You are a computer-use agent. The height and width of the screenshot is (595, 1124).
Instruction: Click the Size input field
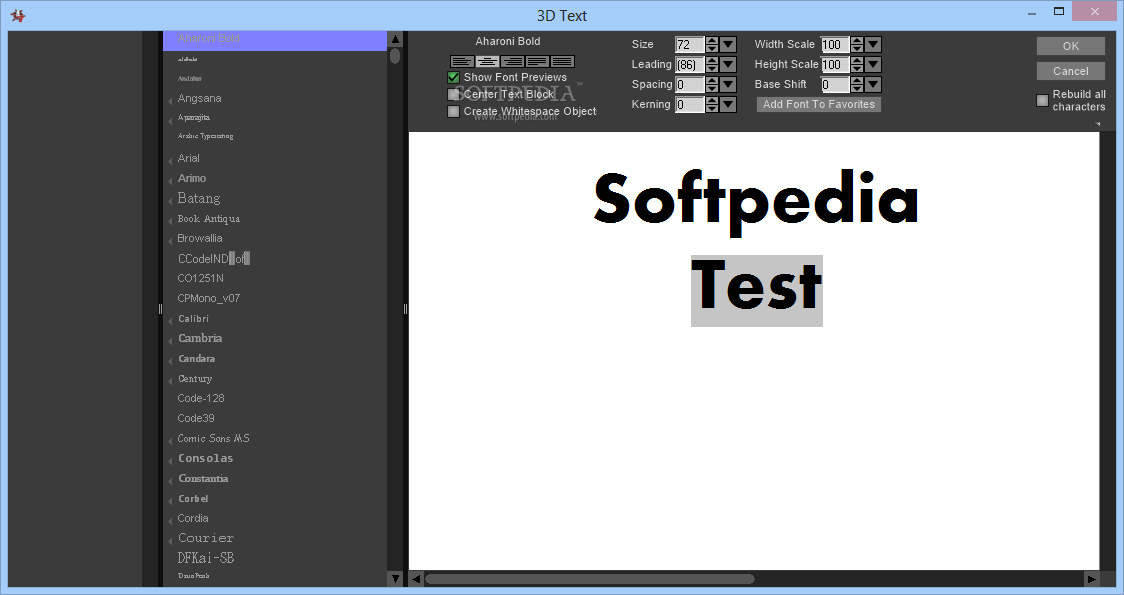tap(690, 44)
